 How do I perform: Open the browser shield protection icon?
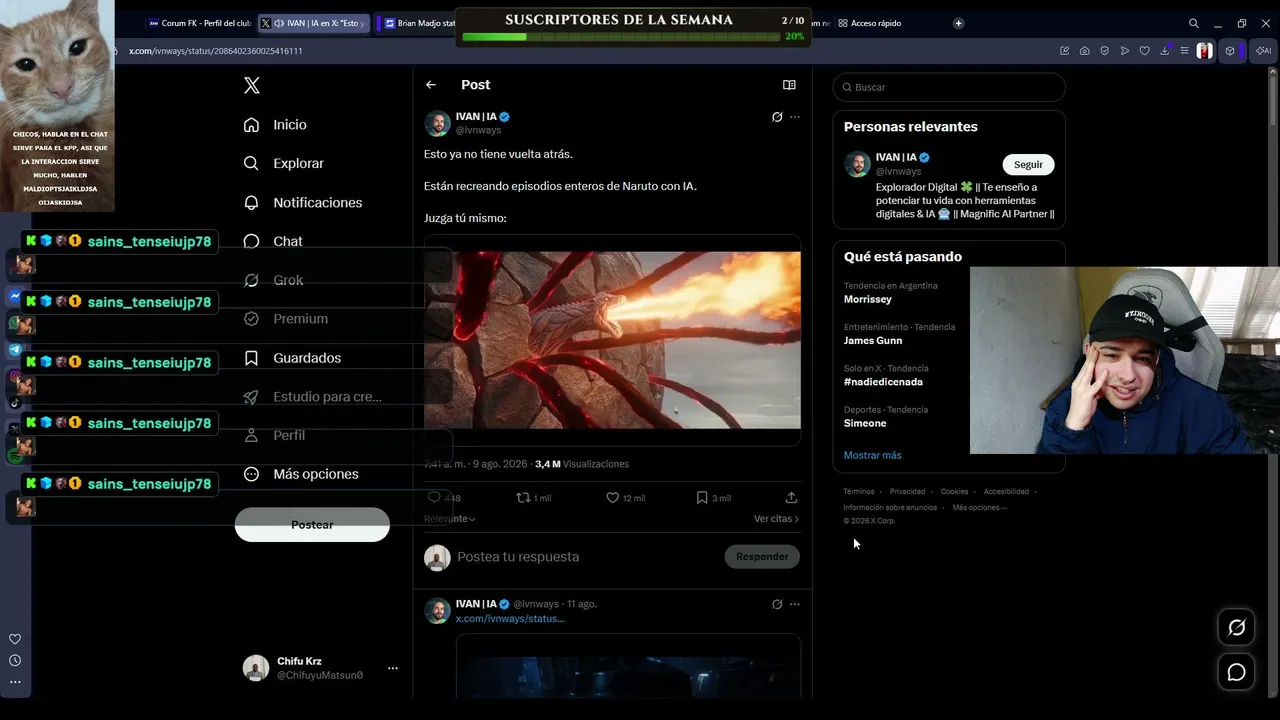click(x=1105, y=51)
